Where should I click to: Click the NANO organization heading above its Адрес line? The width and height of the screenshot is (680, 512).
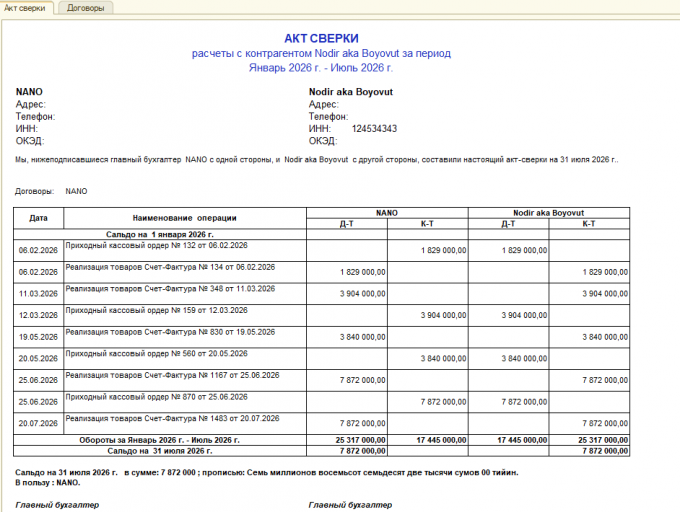[29, 92]
